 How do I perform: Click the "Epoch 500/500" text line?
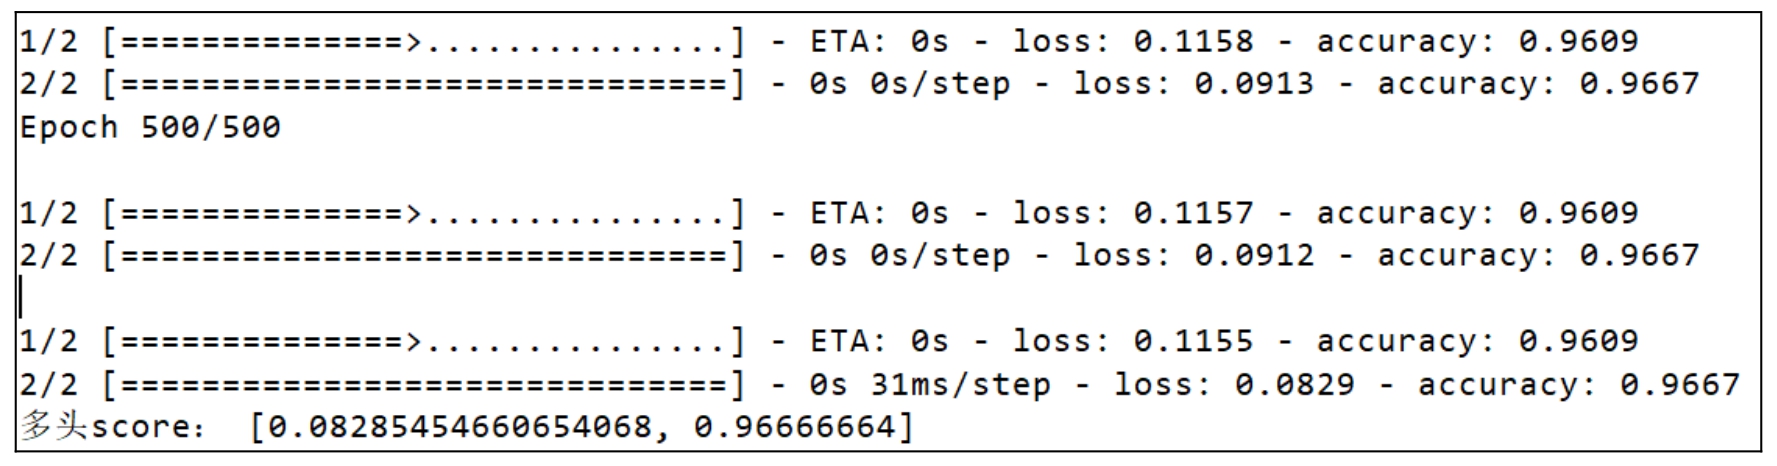click(150, 128)
